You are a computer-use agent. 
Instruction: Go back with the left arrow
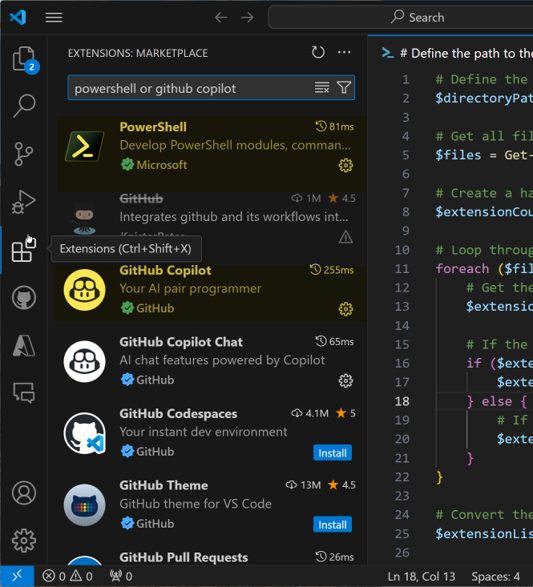click(221, 17)
